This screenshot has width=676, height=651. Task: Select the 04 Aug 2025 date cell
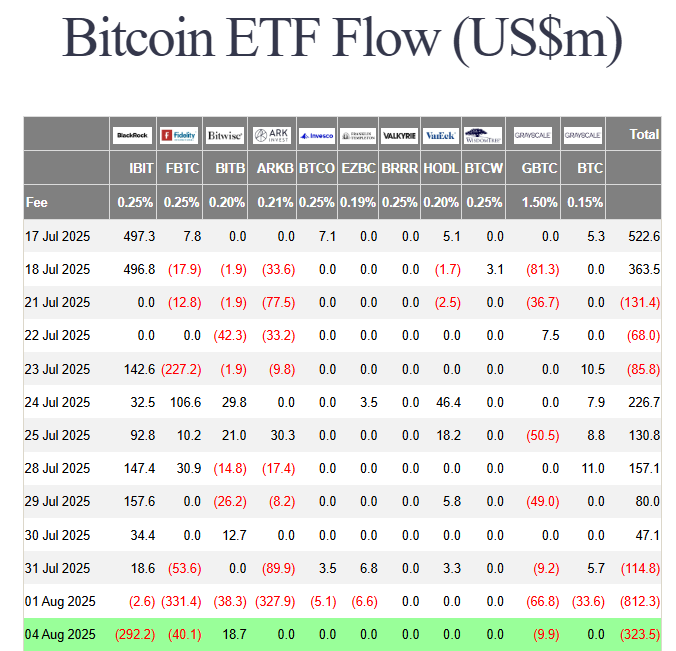[61, 634]
